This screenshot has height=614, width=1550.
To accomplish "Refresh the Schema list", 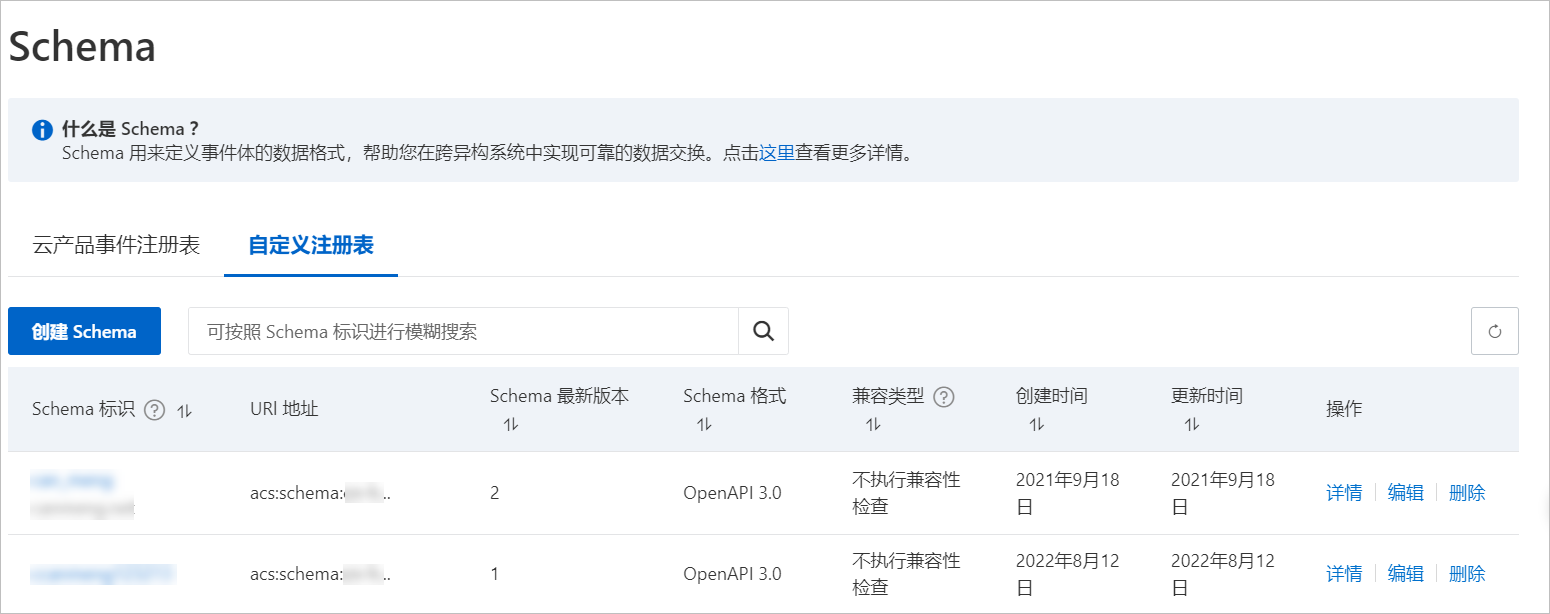I will click(x=1495, y=331).
